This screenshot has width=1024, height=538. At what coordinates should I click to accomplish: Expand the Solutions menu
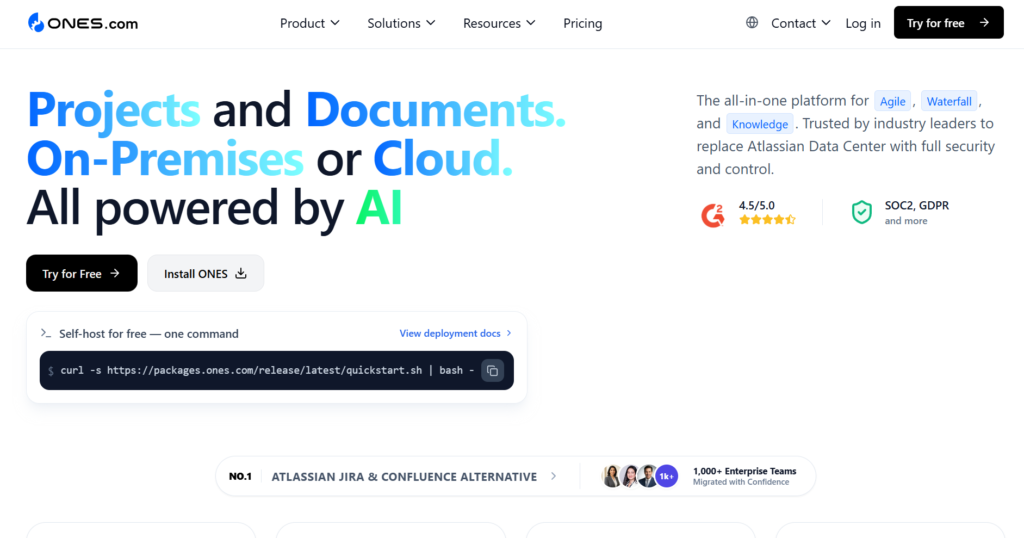[401, 23]
